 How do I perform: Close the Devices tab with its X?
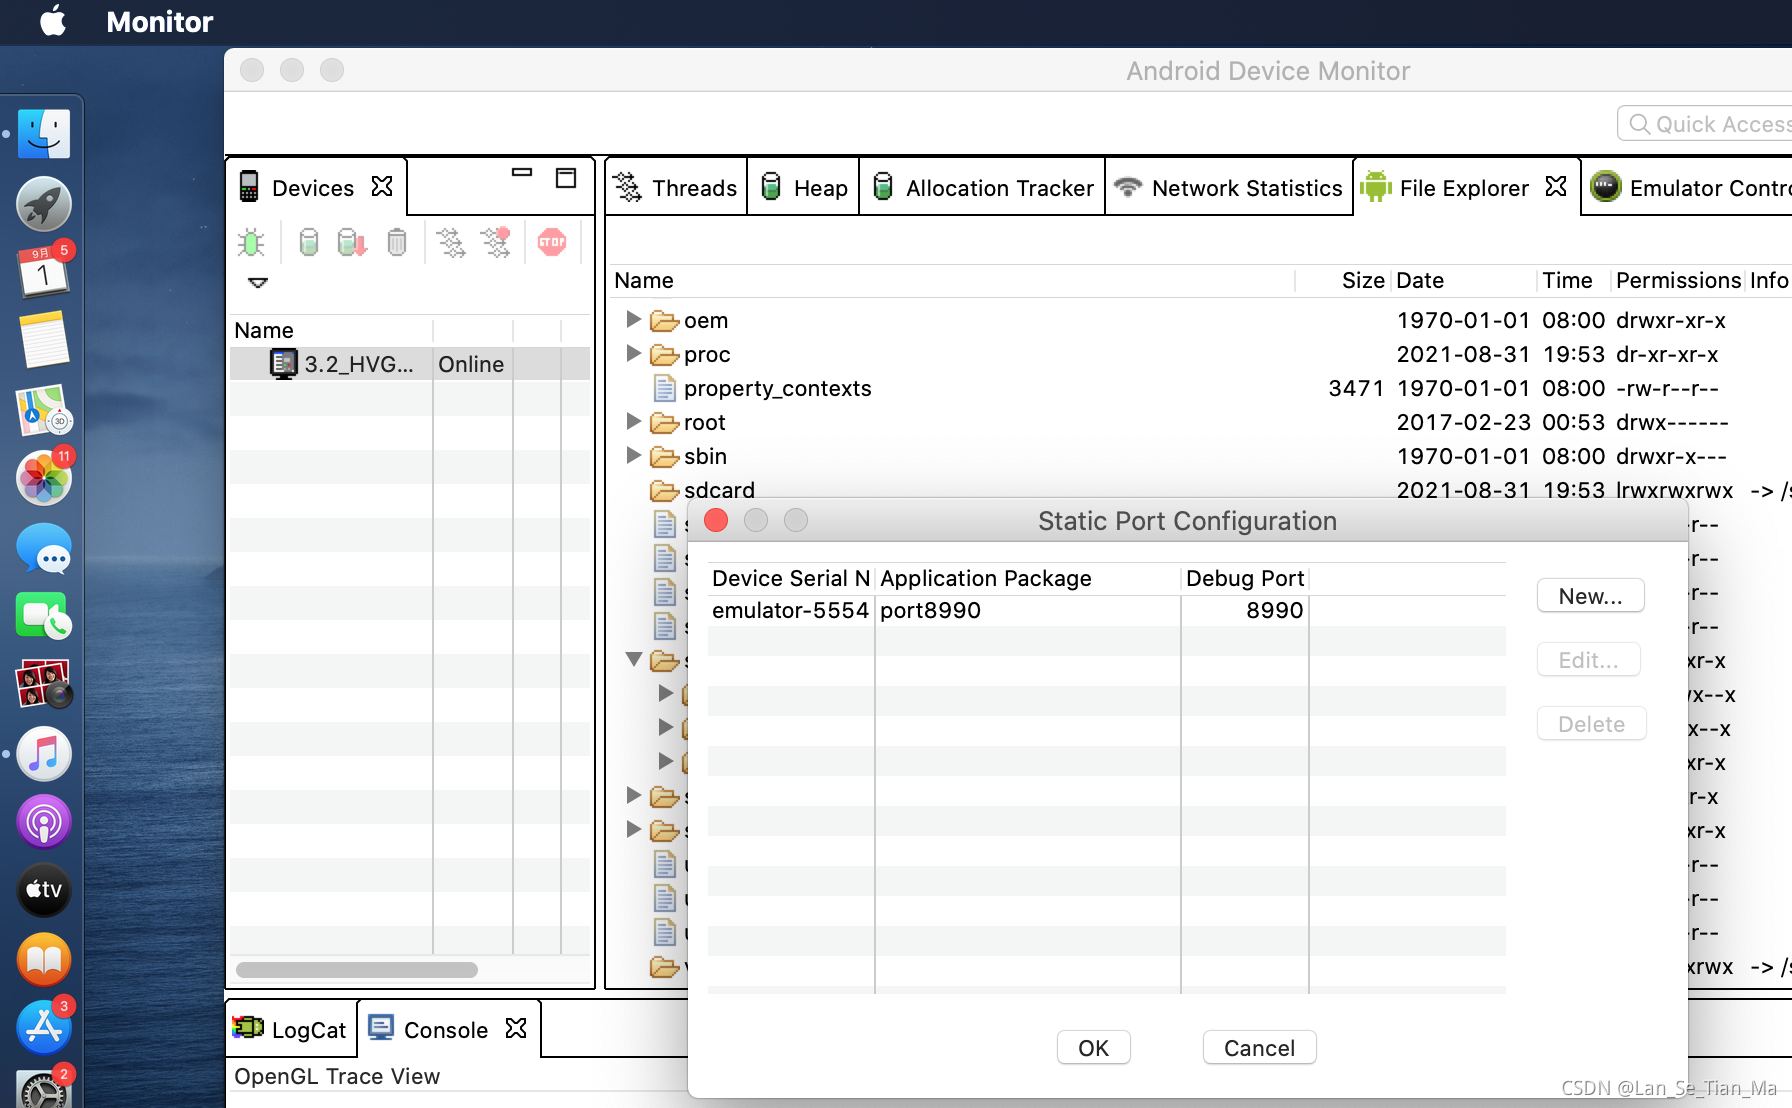coord(382,187)
